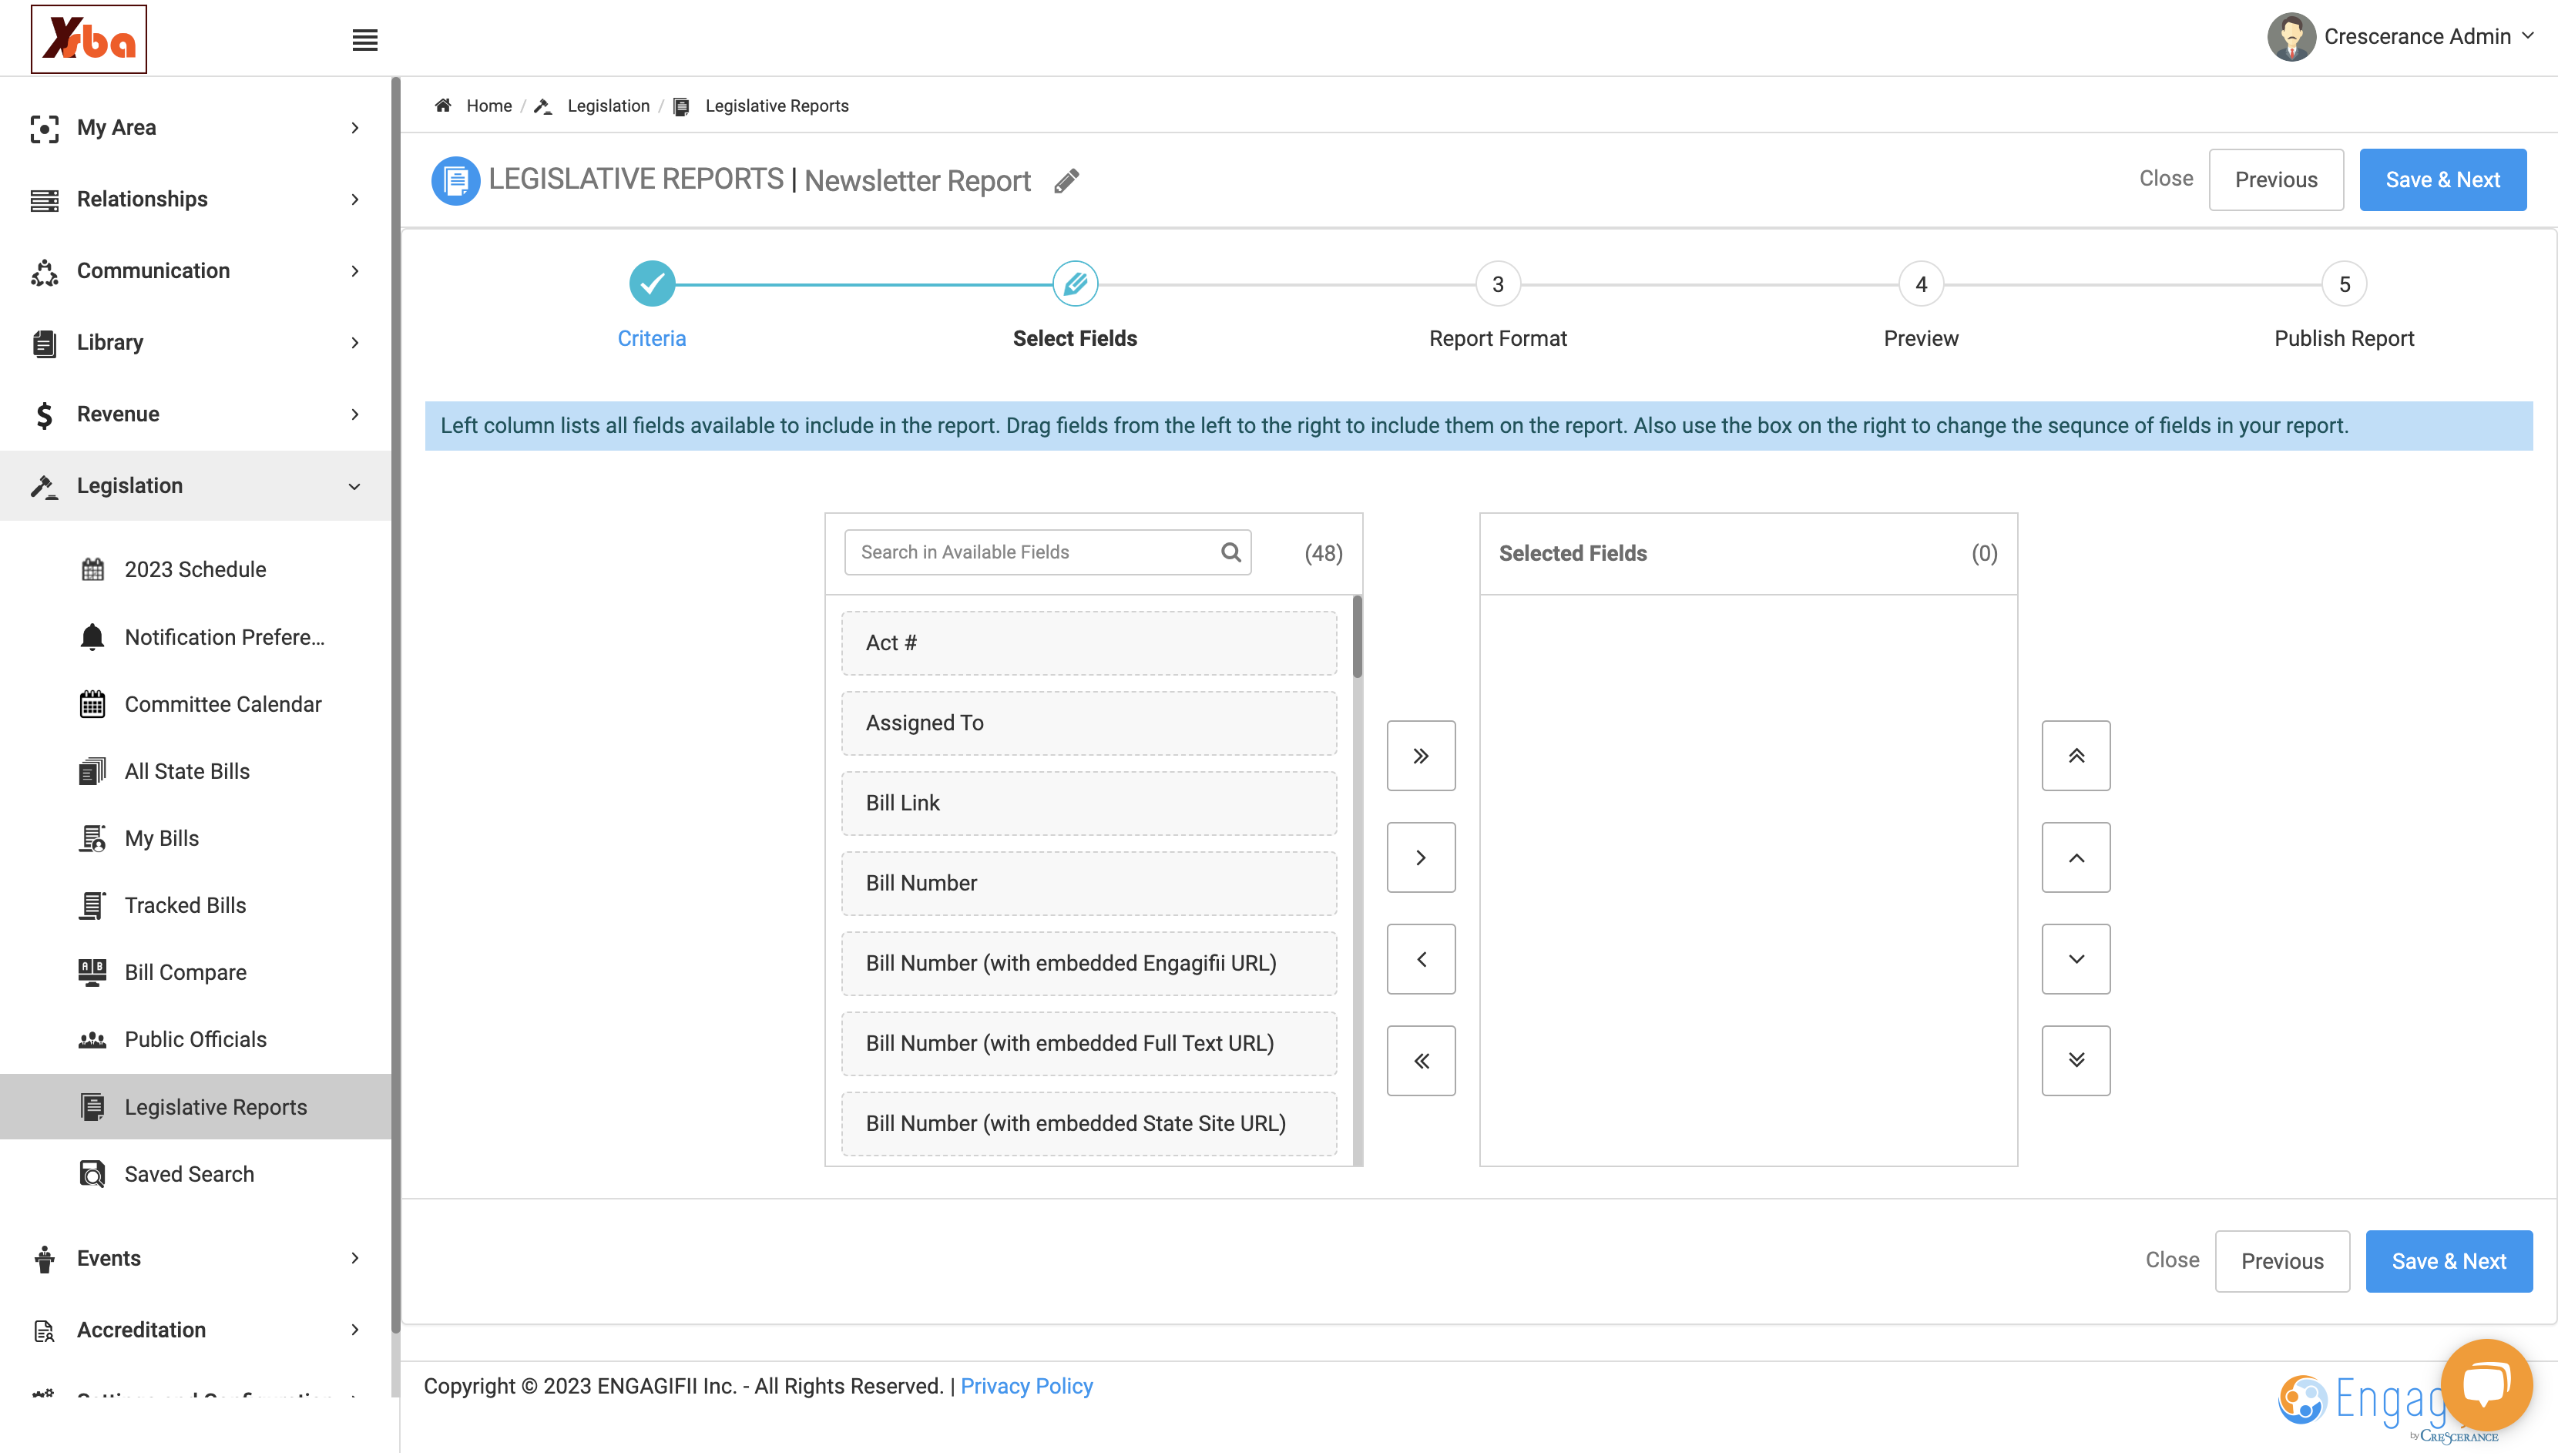The image size is (2558, 1456).
Task: Click the Select Fields step circle
Action: tap(1075, 284)
